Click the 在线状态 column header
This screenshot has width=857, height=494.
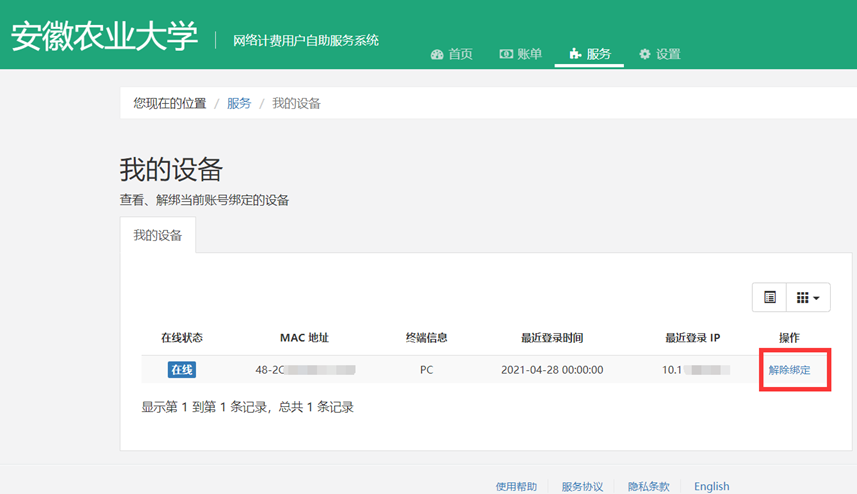tap(182, 338)
